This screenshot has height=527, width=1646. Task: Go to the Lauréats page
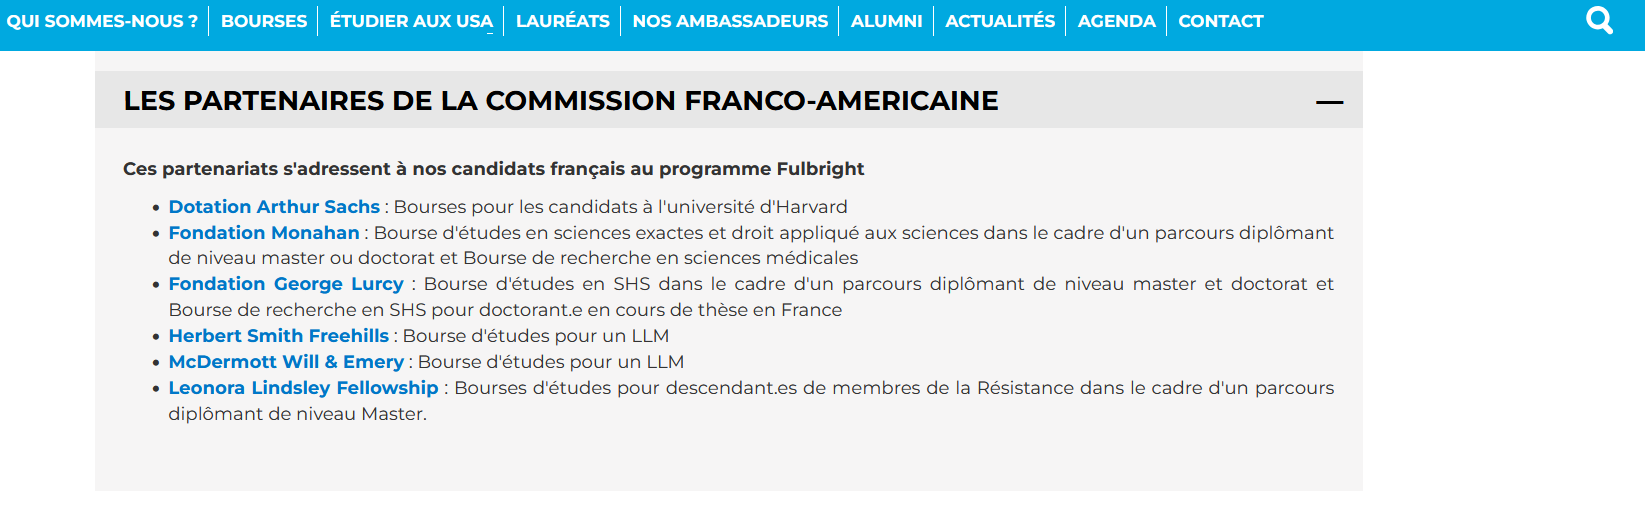[x=562, y=21]
